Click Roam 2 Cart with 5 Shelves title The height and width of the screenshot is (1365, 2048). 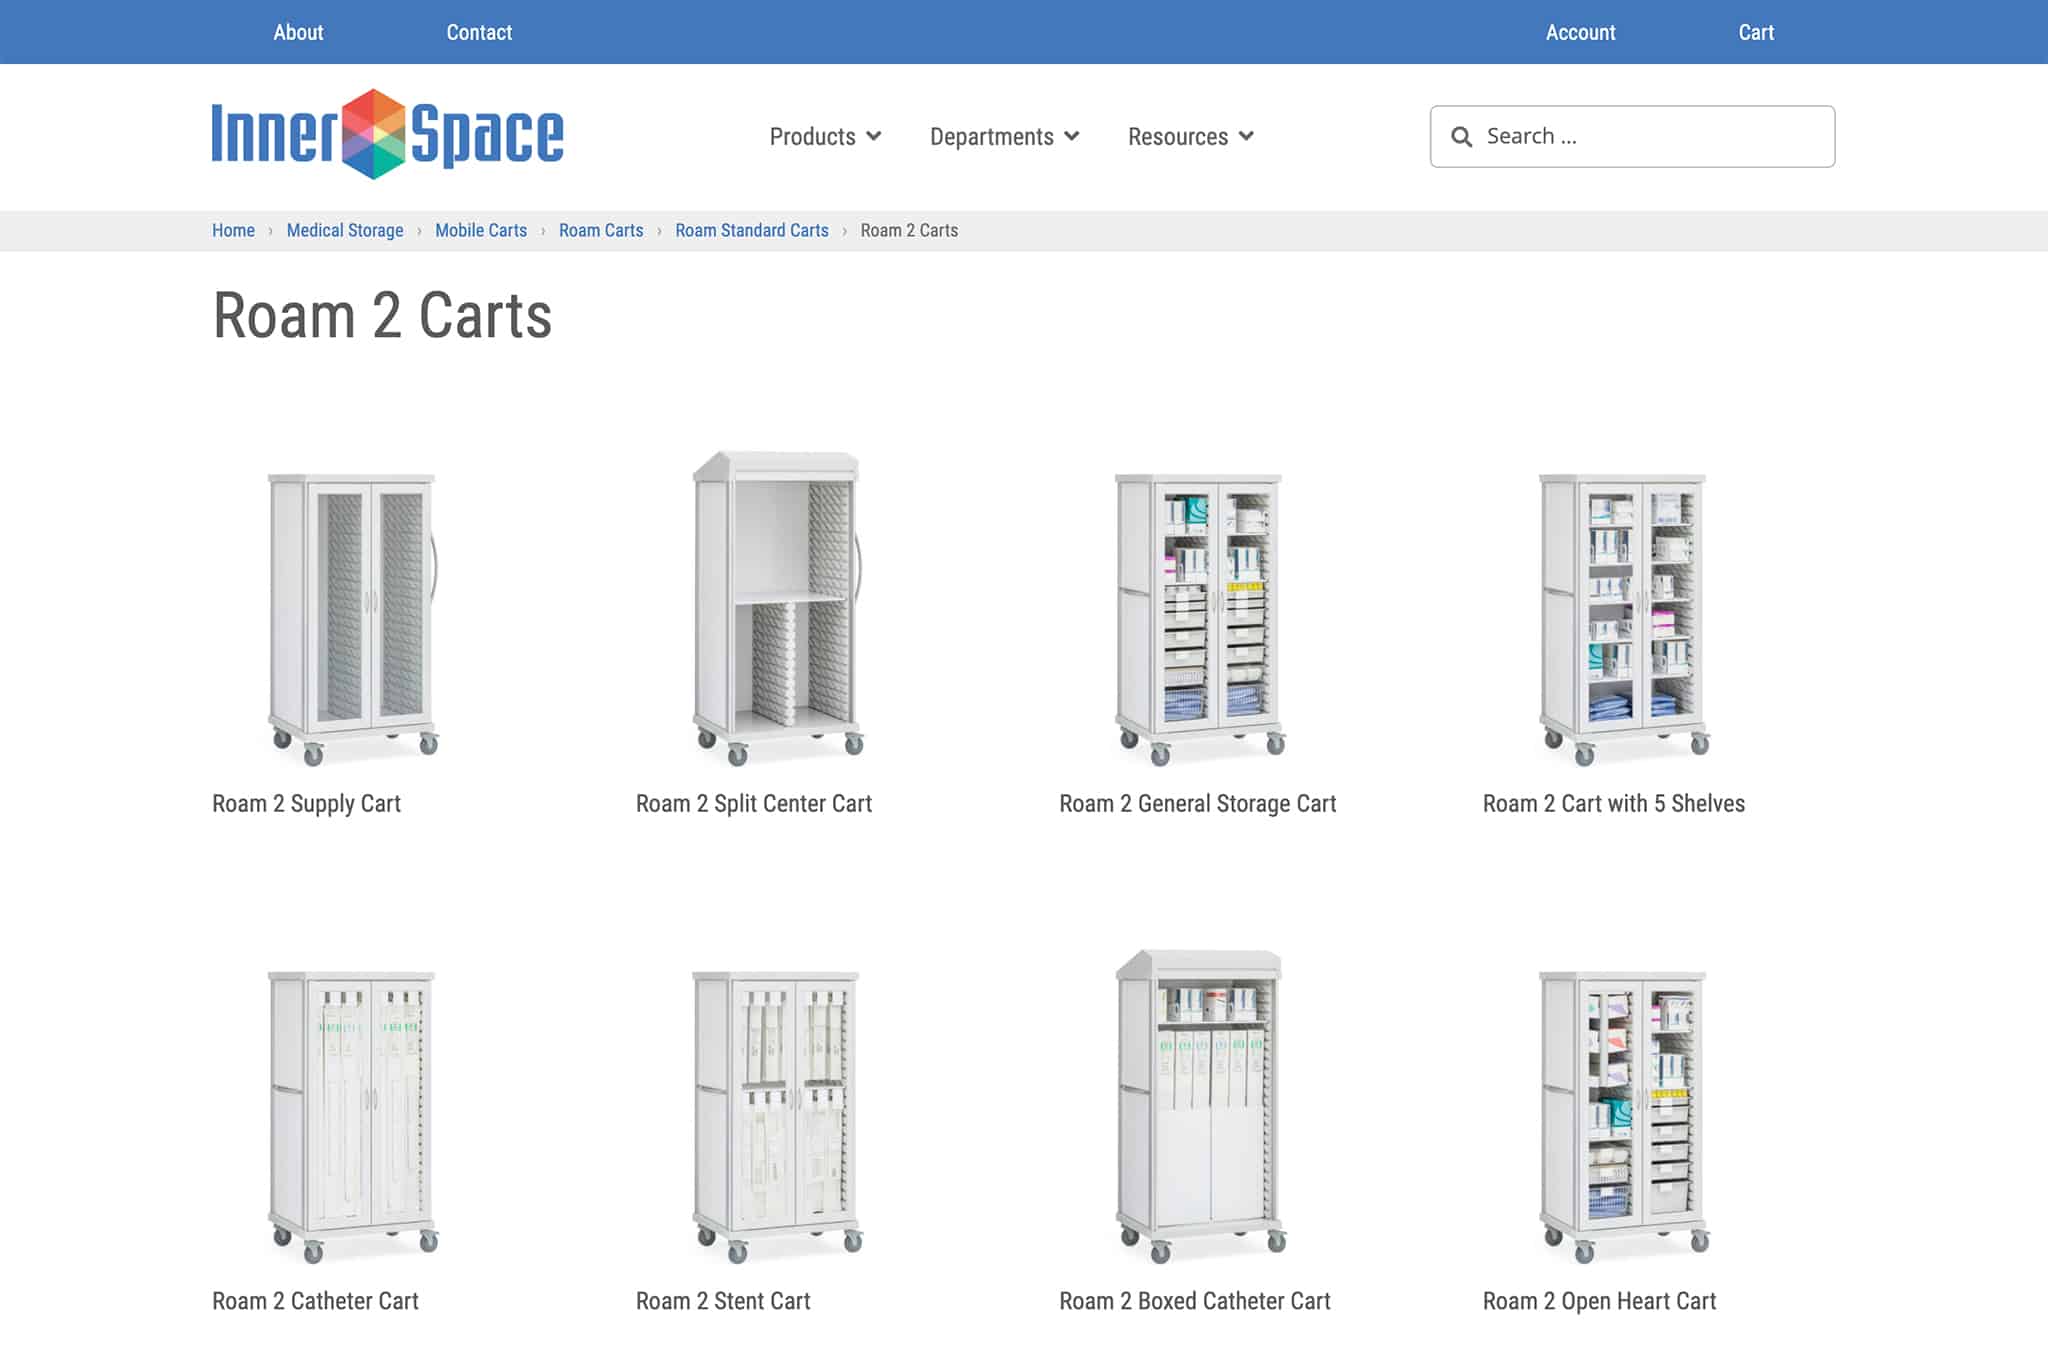point(1614,804)
